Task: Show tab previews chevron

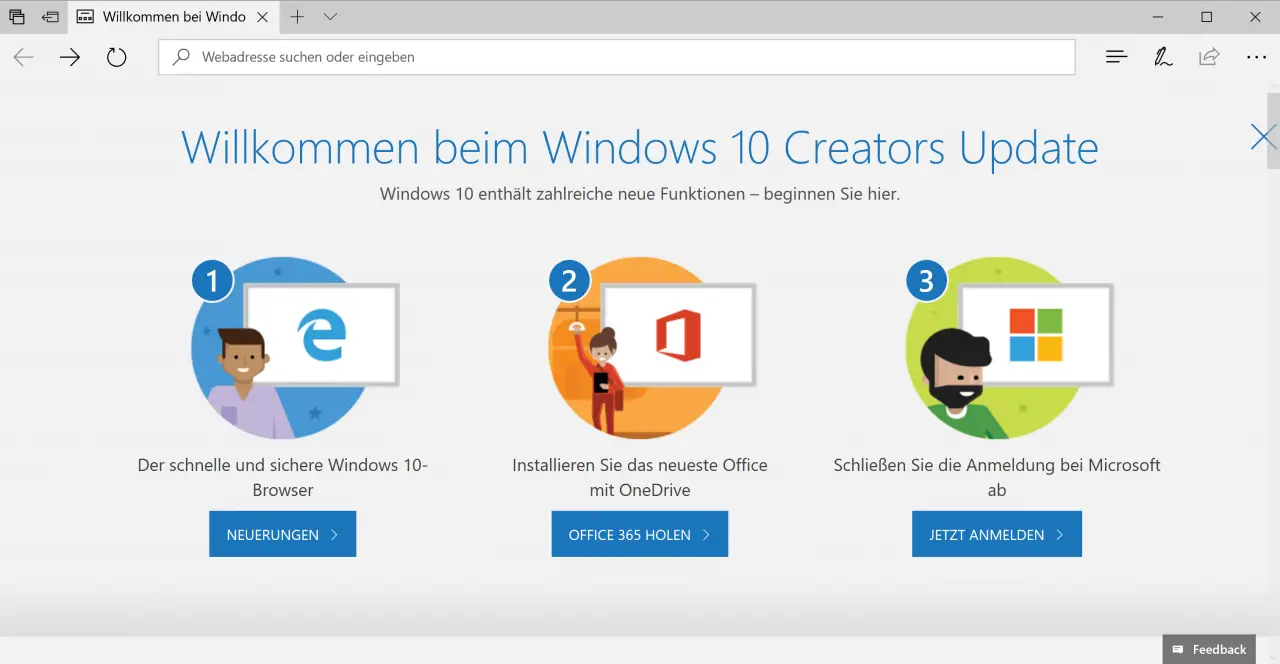Action: pyautogui.click(x=331, y=17)
